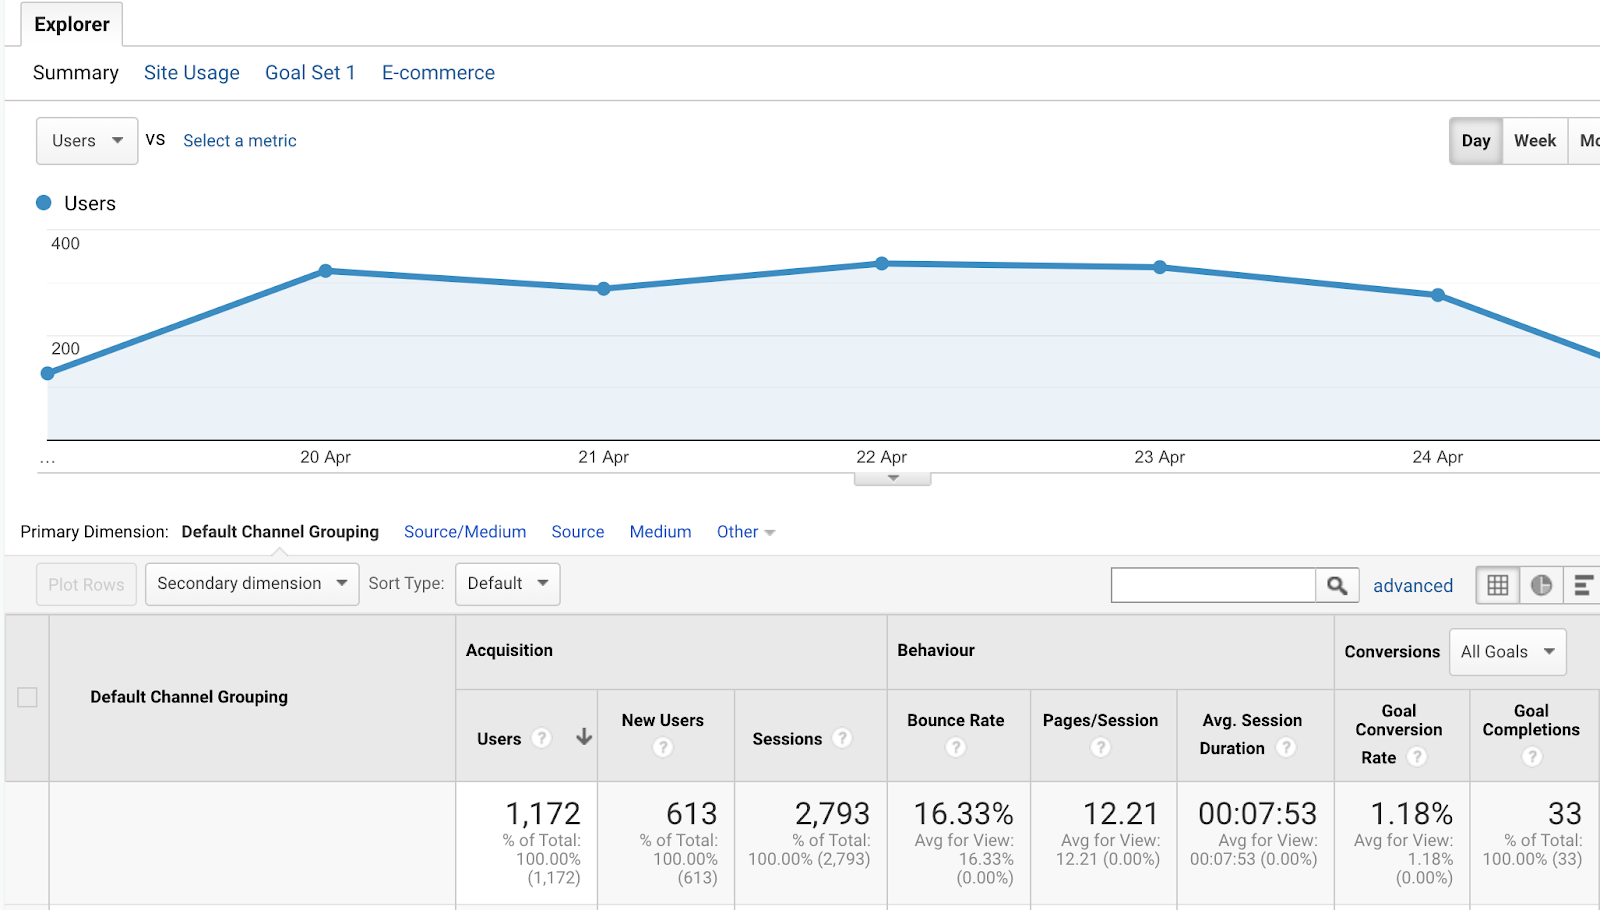Click the 23 Apr data point
Viewport: 1600px width, 910px height.
[1160, 267]
